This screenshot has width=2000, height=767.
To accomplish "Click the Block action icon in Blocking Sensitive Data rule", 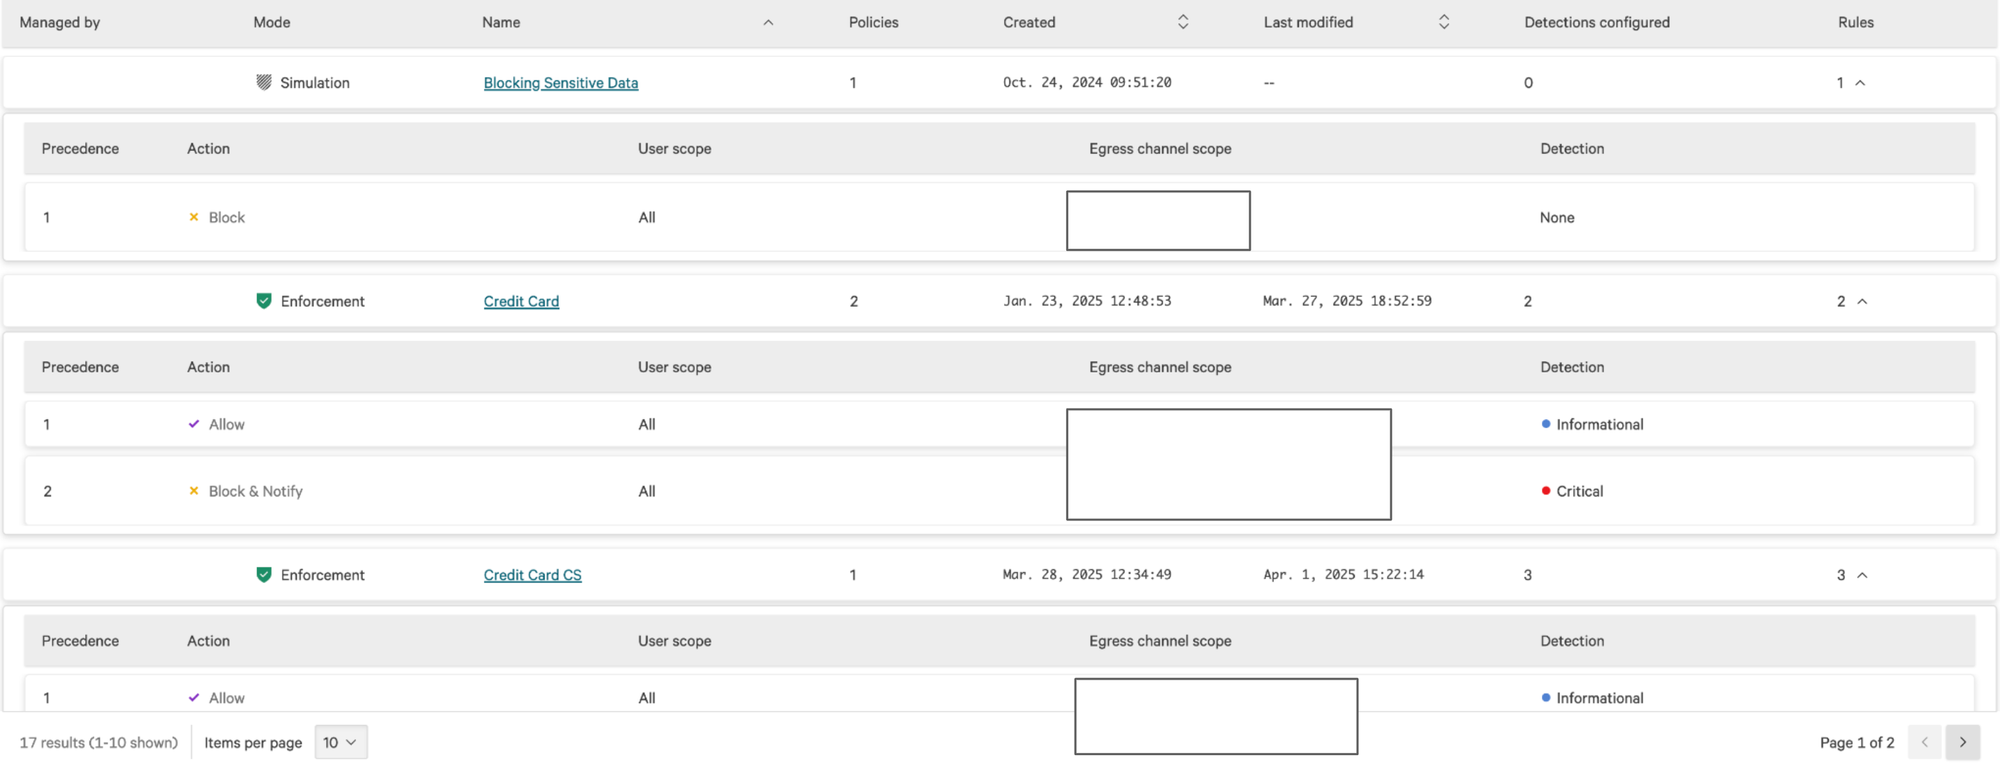I will point(193,217).
